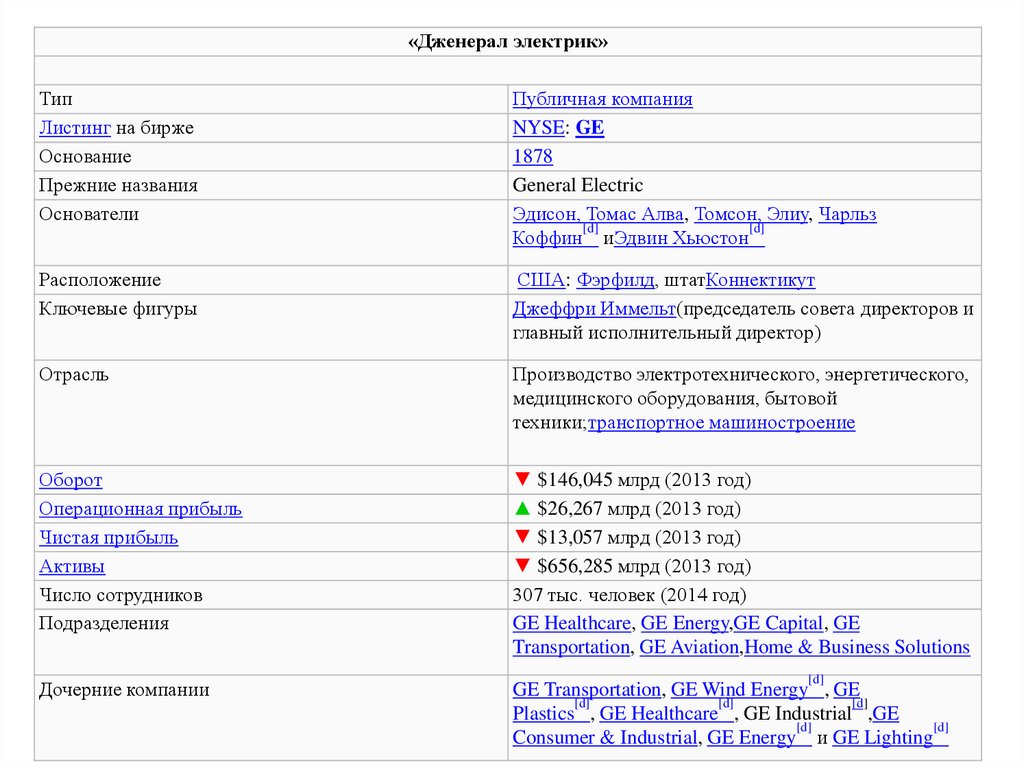Viewport: 1024px width, 767px height.
Task: Click the red down arrow beside $656,285 млрд
Action: coord(520,566)
